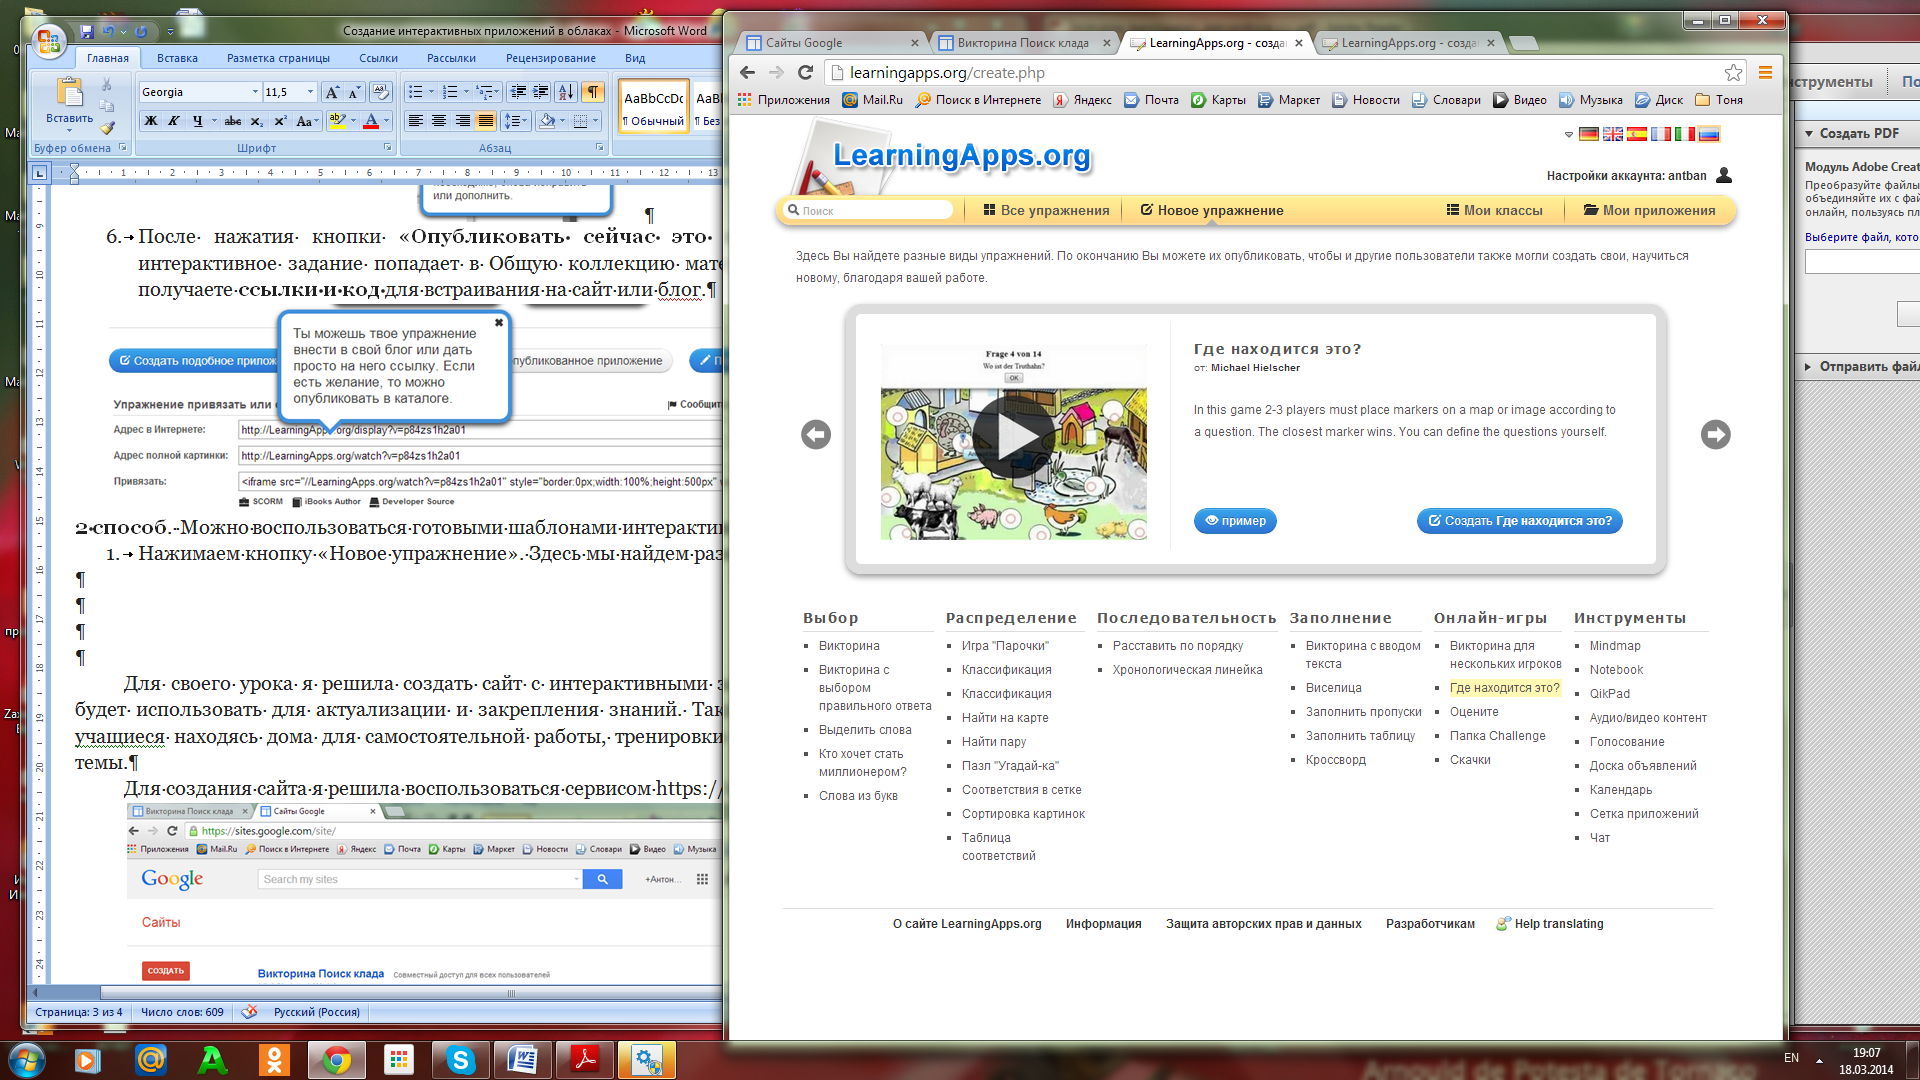1920x1080 pixels.
Task: Click the пример button for the exercise
Action: (x=1235, y=521)
